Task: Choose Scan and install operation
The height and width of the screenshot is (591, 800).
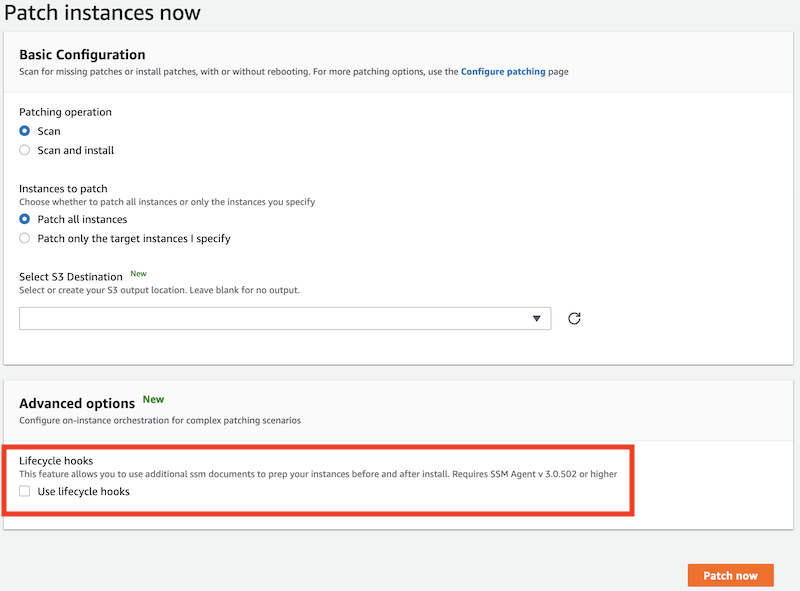Action: [24, 150]
